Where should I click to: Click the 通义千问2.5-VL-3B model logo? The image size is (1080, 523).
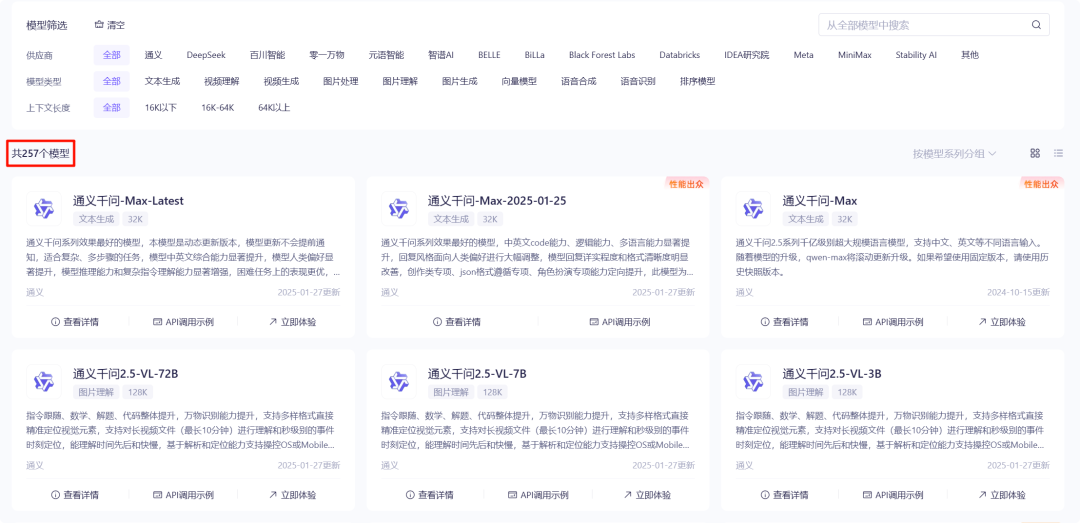pos(754,381)
